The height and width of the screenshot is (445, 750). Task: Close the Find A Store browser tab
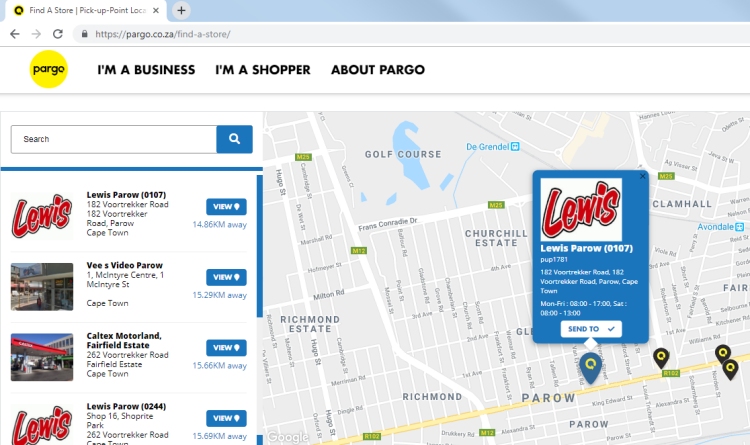pyautogui.click(x=156, y=10)
